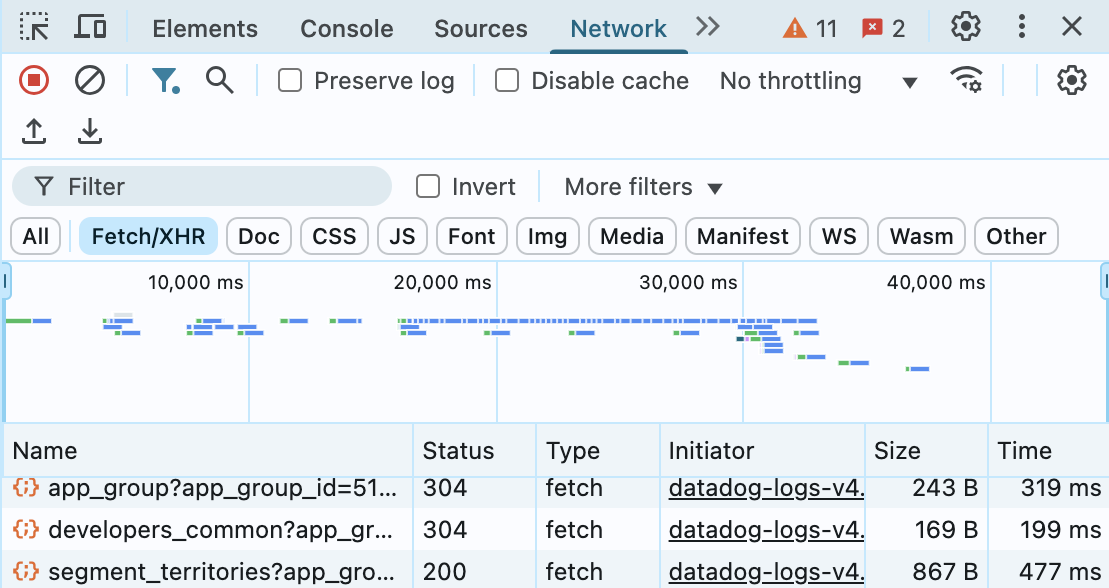Screen dimensions: 1109x588
Task: Open the network search magnifier
Action: tap(219, 80)
